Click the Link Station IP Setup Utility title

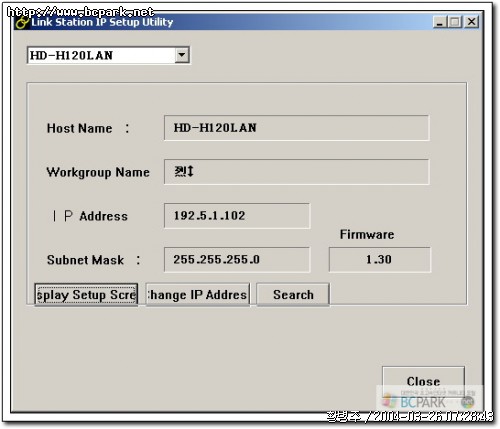pyautogui.click(x=102, y=22)
